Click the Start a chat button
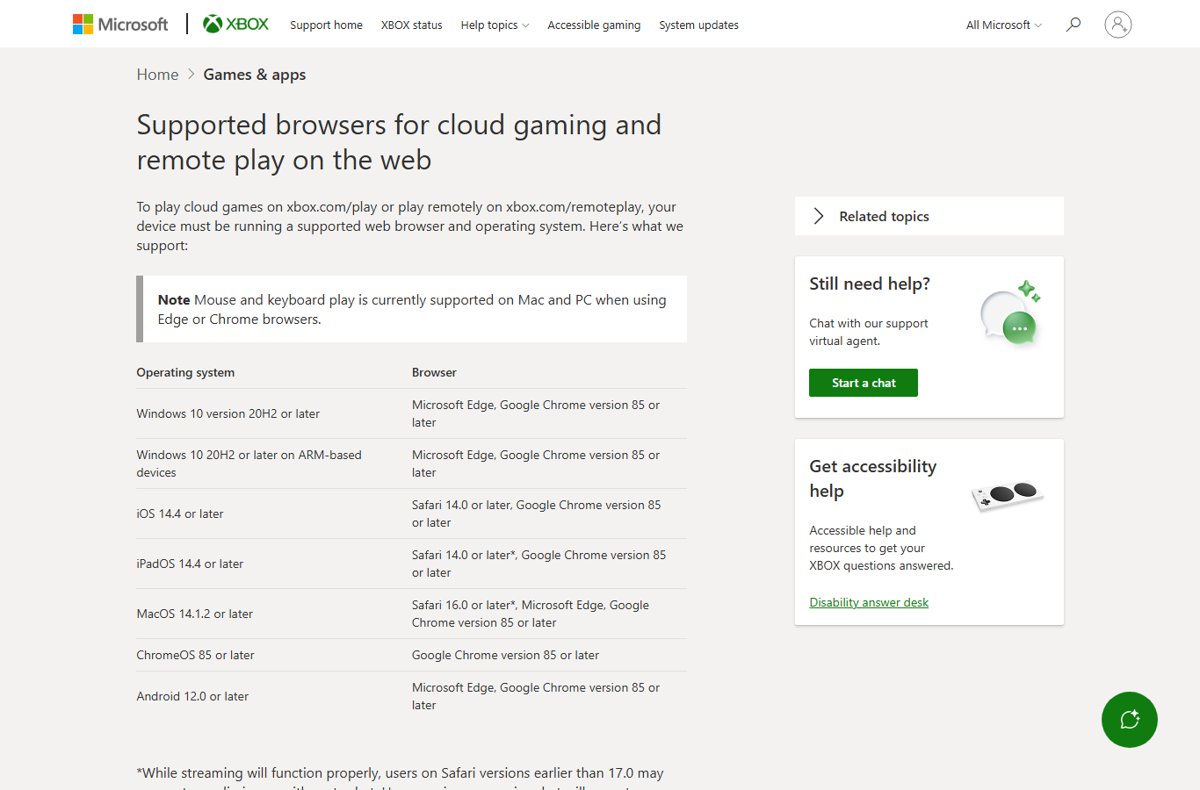Viewport: 1200px width, 790px height. pos(863,382)
